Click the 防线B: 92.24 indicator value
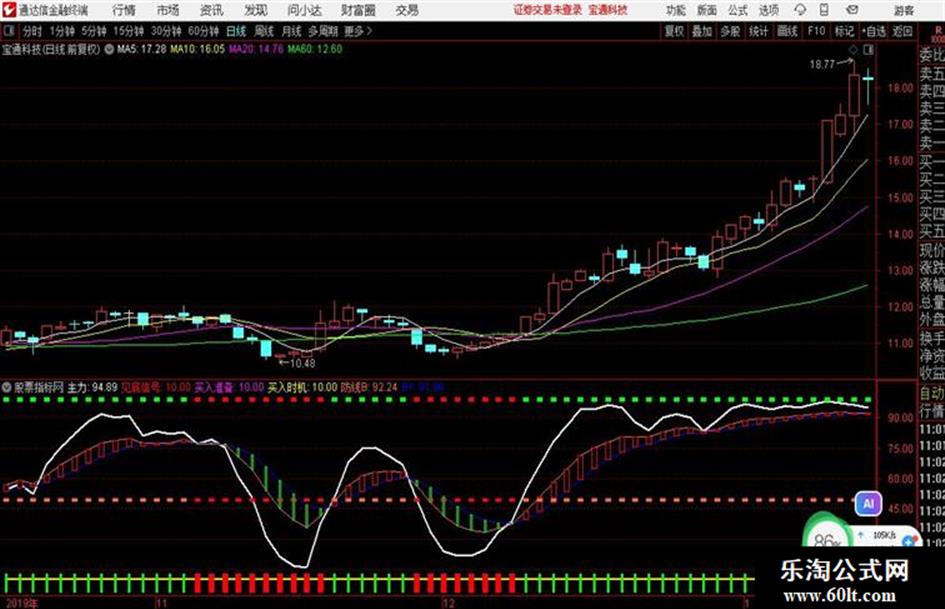The image size is (945, 609). click(x=369, y=387)
